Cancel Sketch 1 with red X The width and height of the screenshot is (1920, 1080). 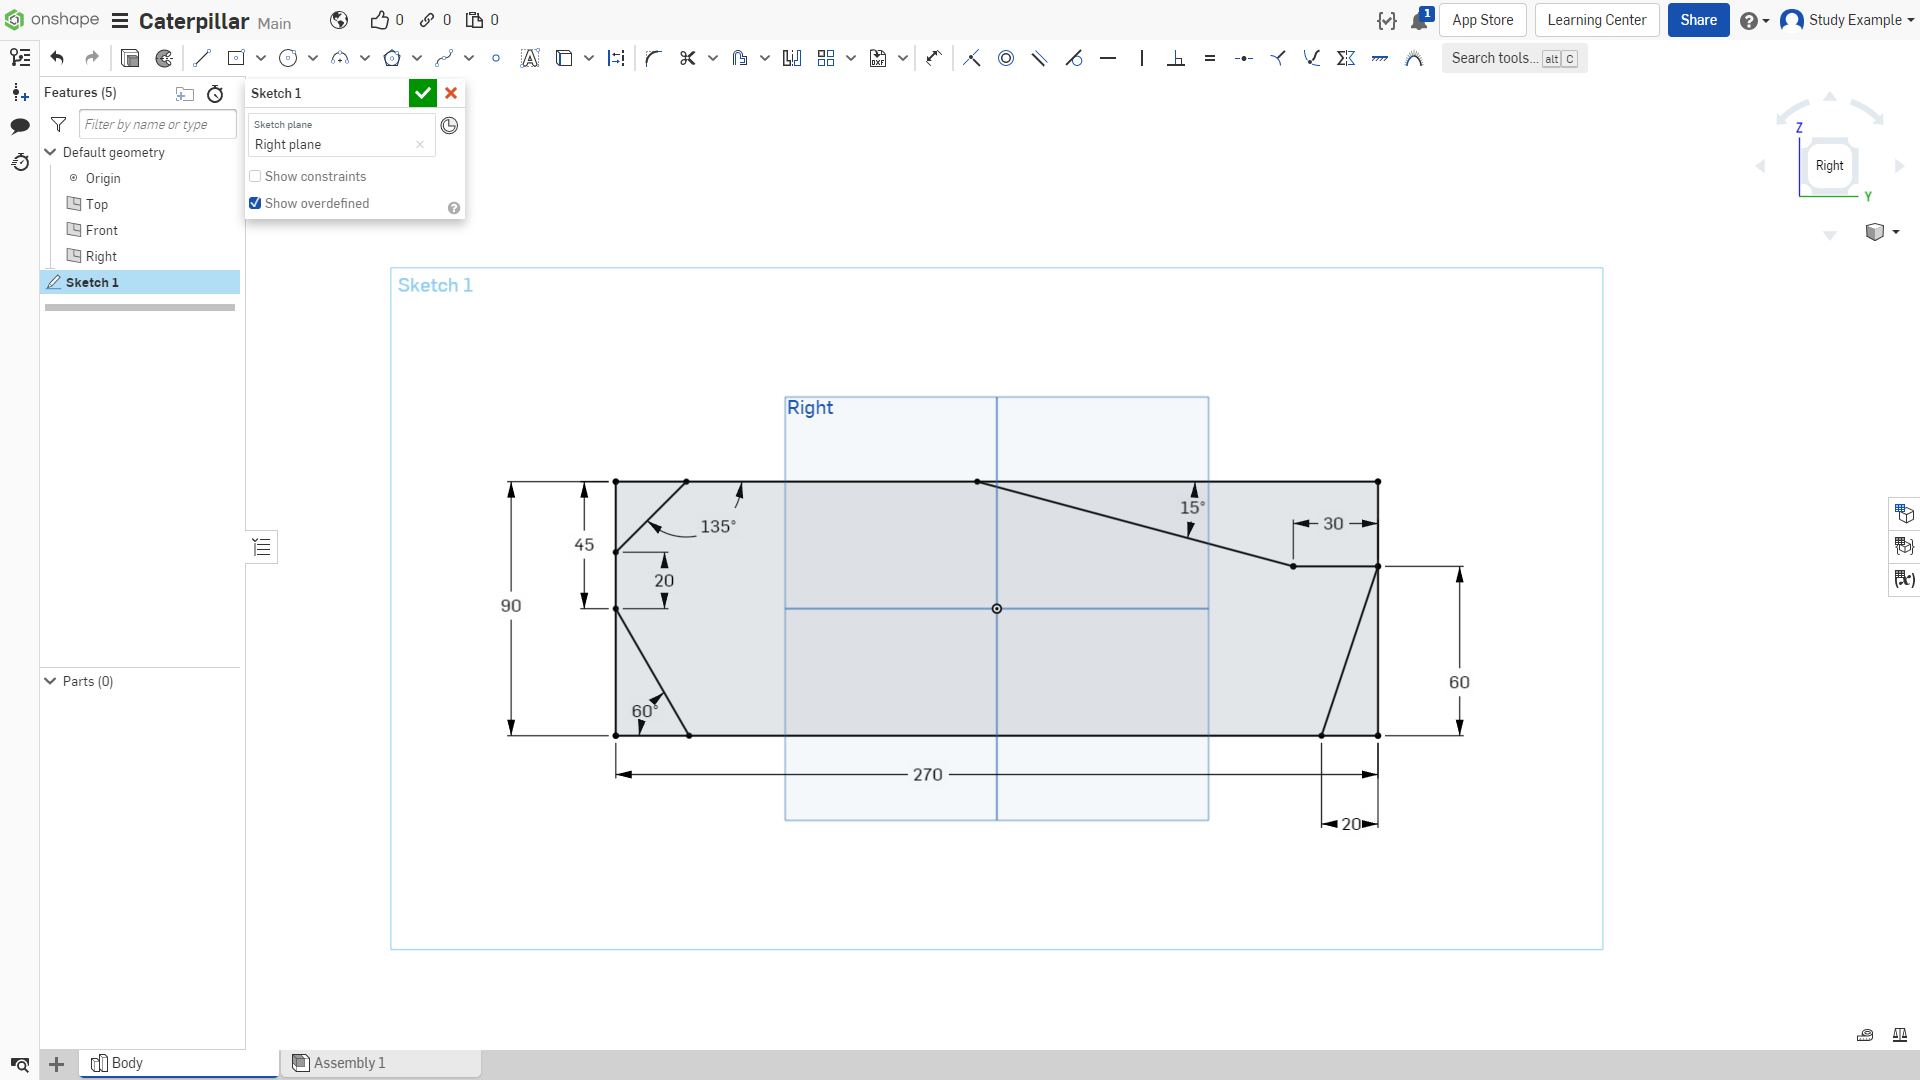tap(451, 93)
